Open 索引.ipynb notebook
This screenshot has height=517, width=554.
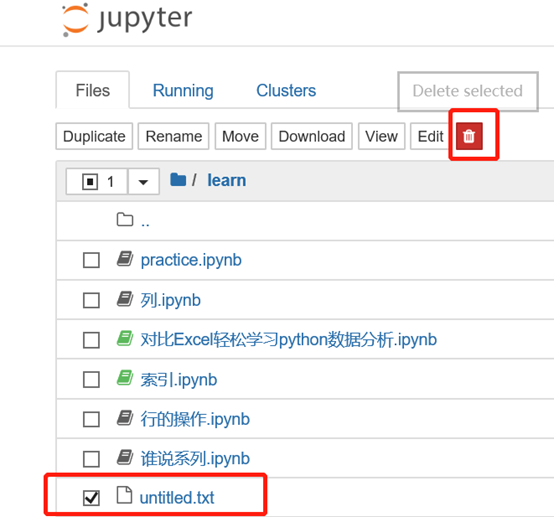(x=179, y=380)
